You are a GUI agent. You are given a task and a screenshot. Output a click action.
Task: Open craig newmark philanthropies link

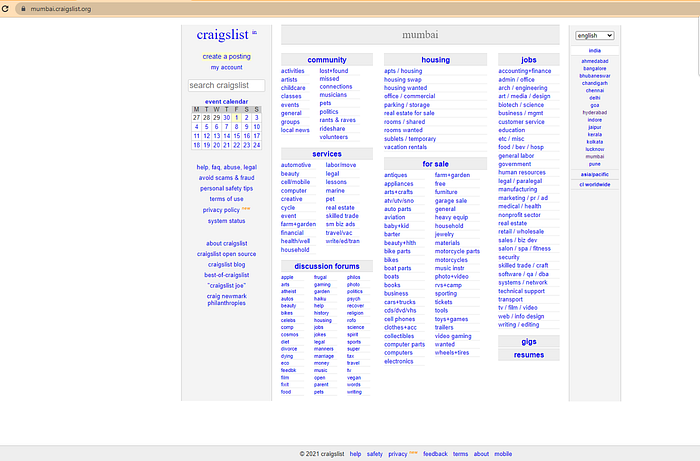point(226,299)
